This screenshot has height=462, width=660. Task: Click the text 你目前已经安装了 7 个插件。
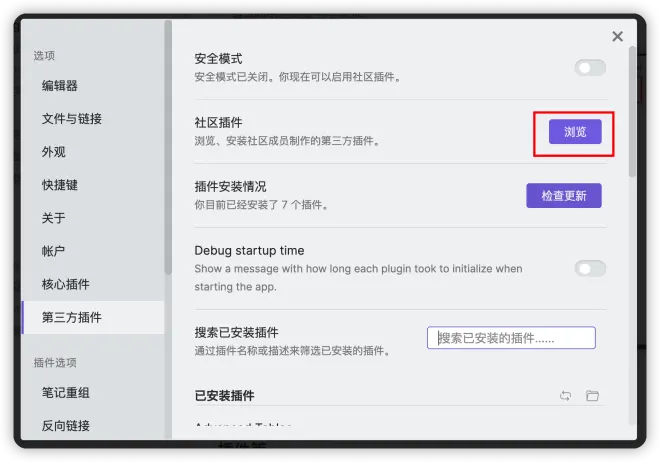(262, 205)
